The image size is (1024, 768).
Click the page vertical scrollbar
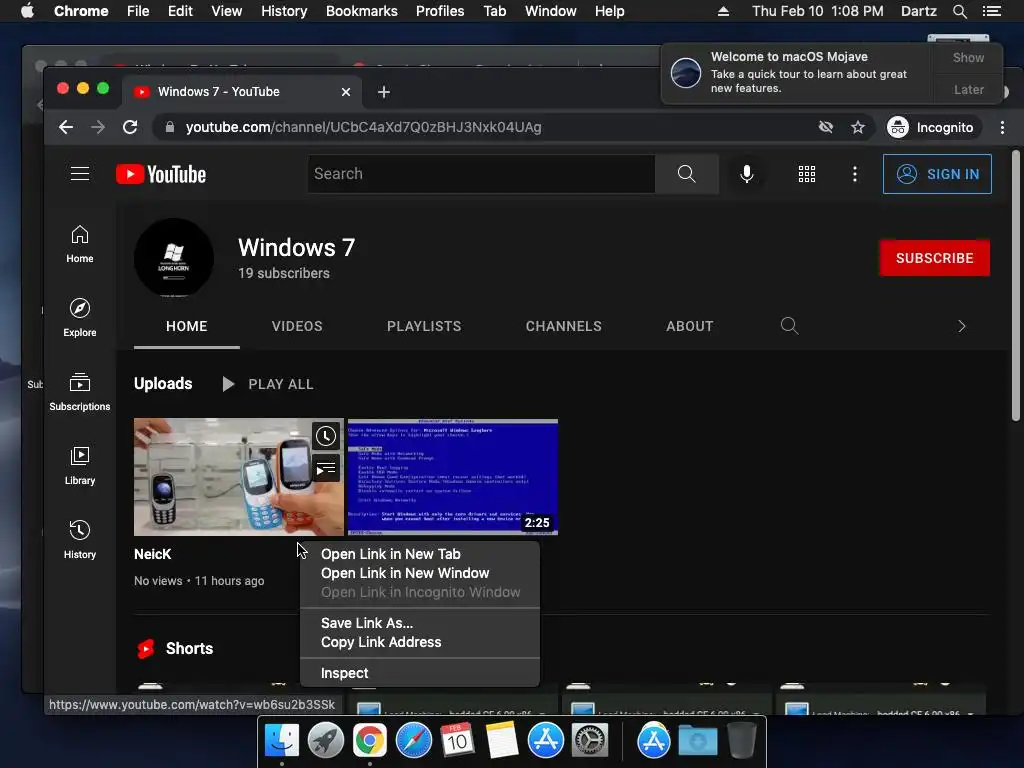click(x=1016, y=285)
